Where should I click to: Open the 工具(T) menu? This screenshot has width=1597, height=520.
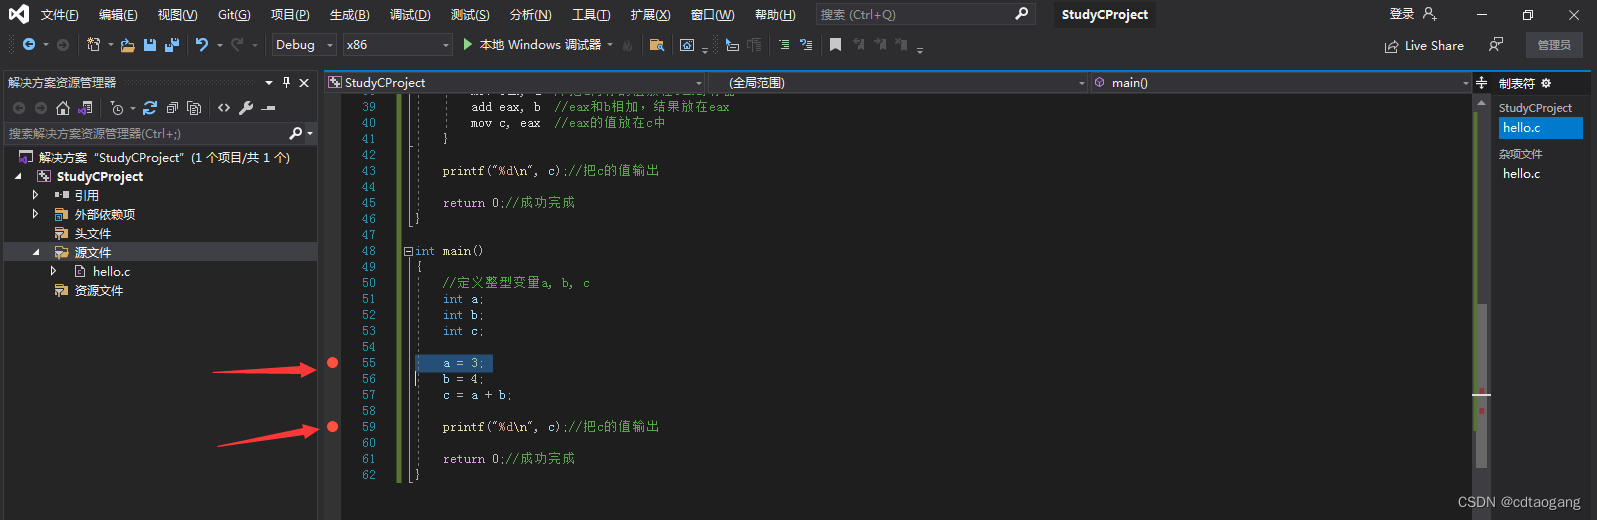(x=591, y=14)
